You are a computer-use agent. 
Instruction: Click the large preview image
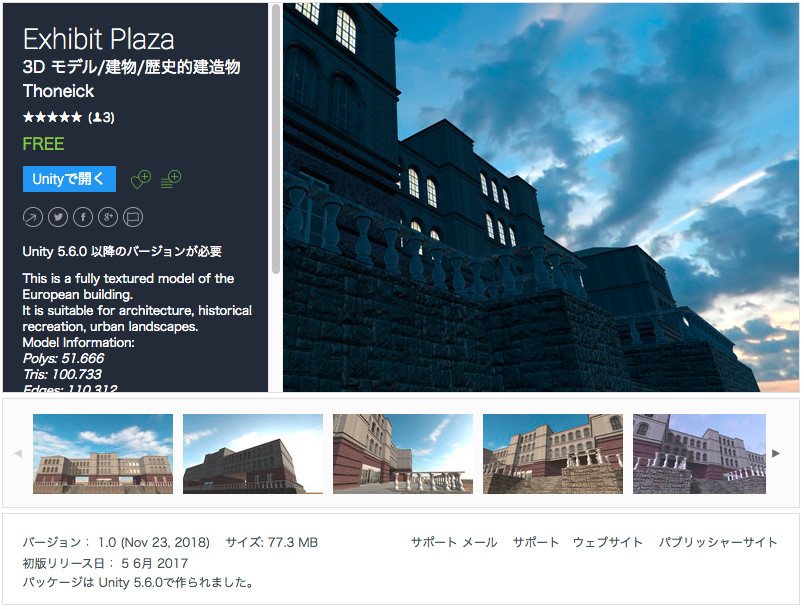[x=541, y=198]
